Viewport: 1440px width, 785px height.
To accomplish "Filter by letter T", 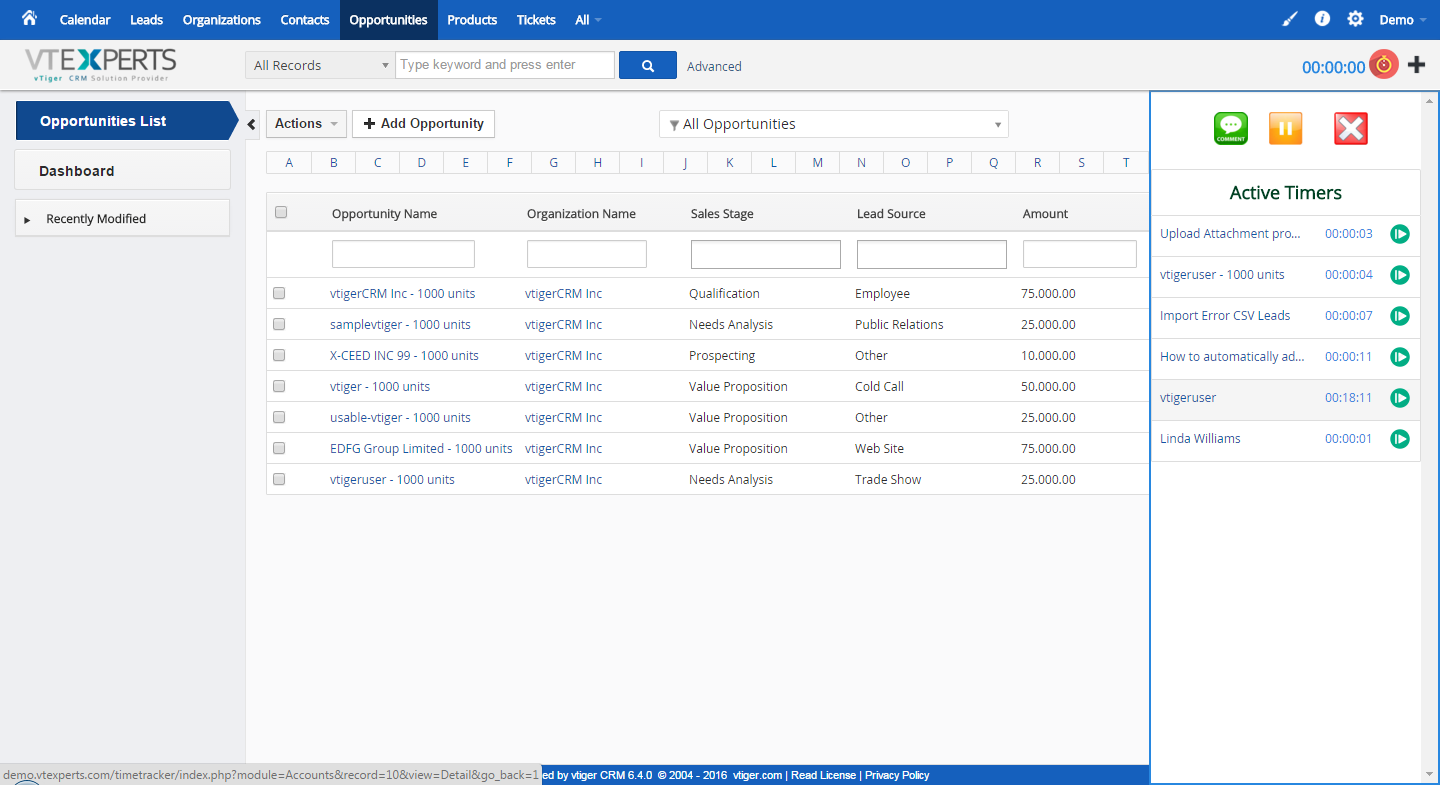I will click(x=1126, y=163).
